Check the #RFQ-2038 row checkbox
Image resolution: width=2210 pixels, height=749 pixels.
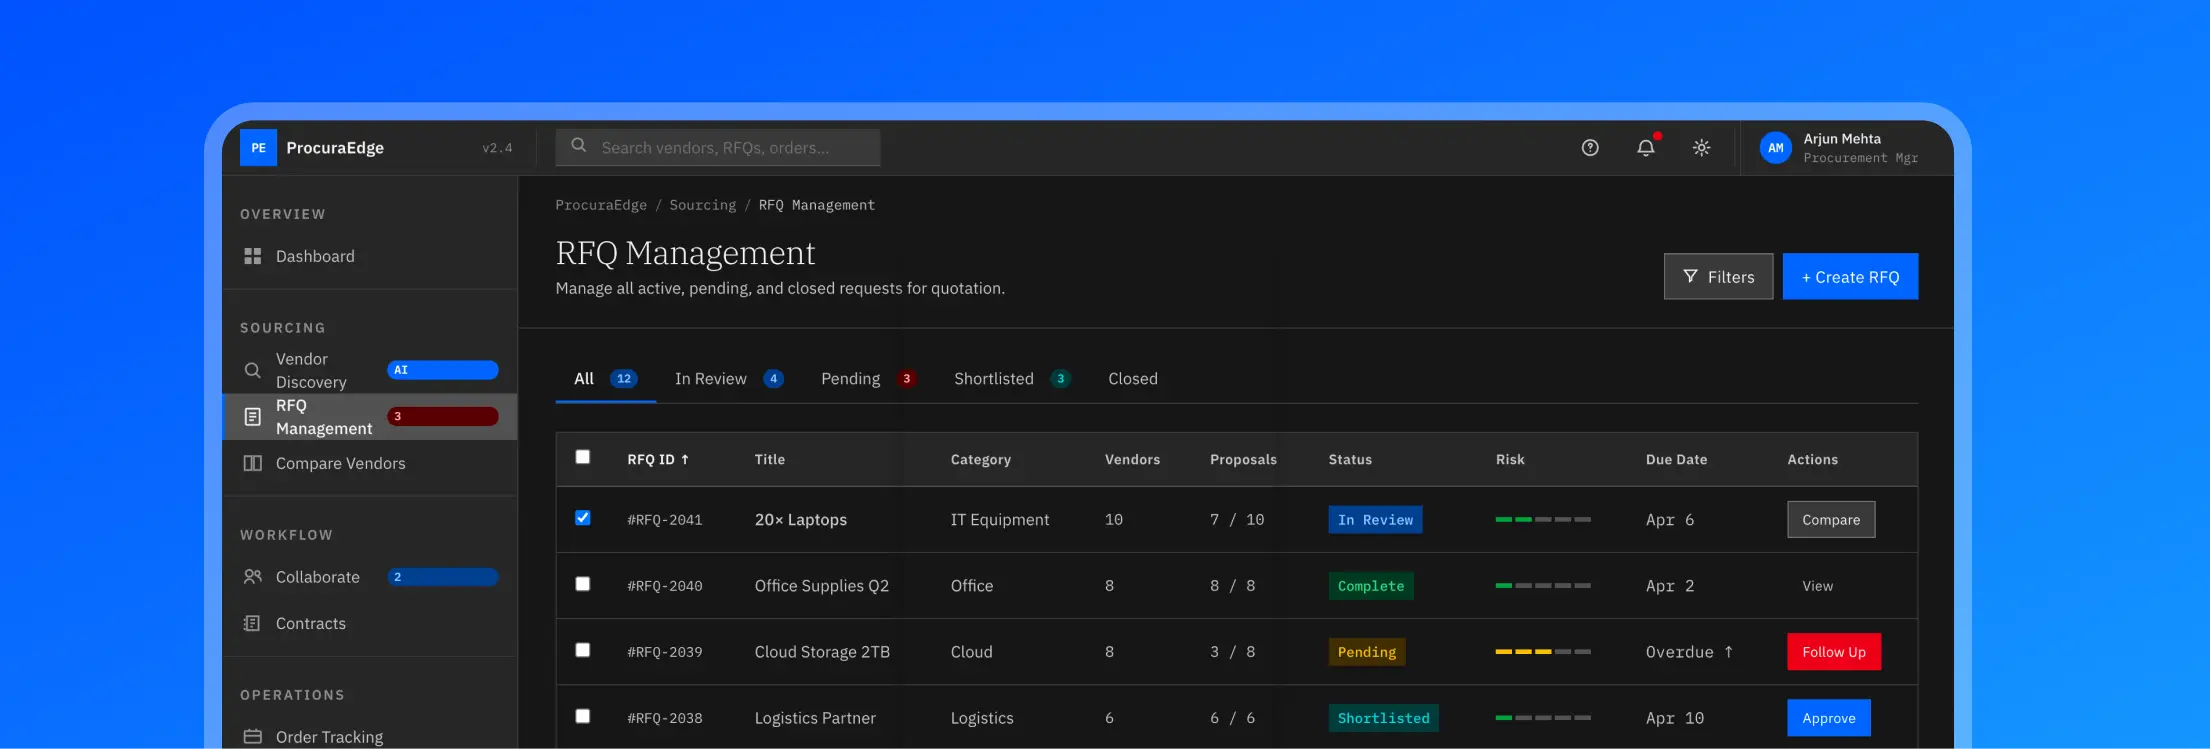coord(583,716)
